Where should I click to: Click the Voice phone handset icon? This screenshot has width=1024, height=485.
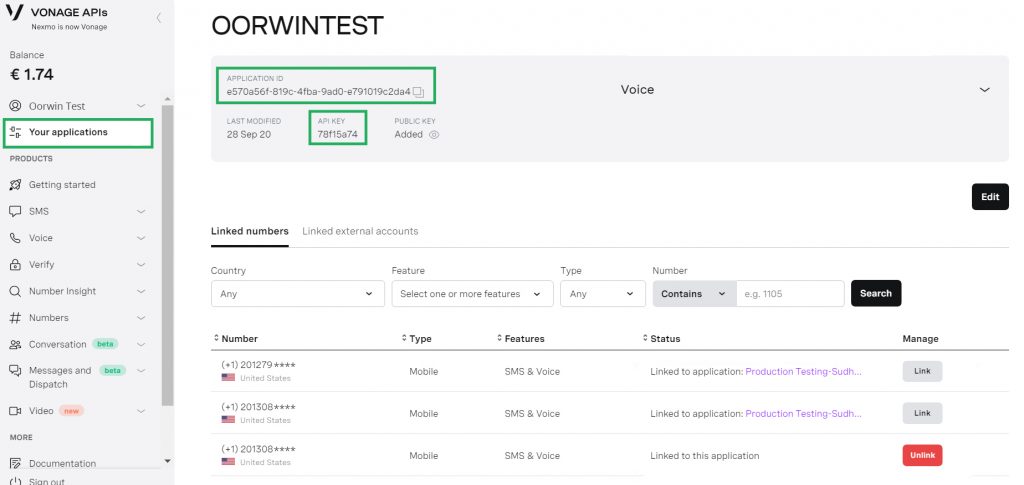click(x=15, y=238)
